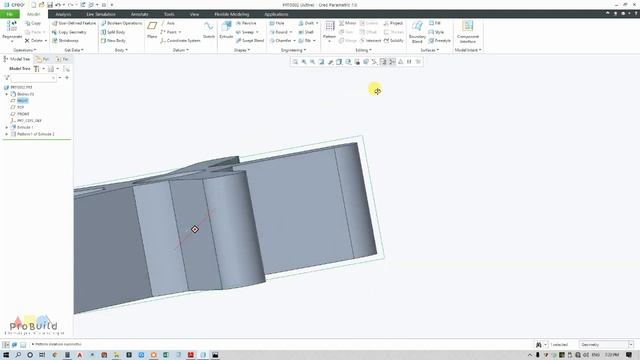Viewport: 640px width, 360px height.
Task: Click the Round tool
Action: pyautogui.click(x=280, y=32)
